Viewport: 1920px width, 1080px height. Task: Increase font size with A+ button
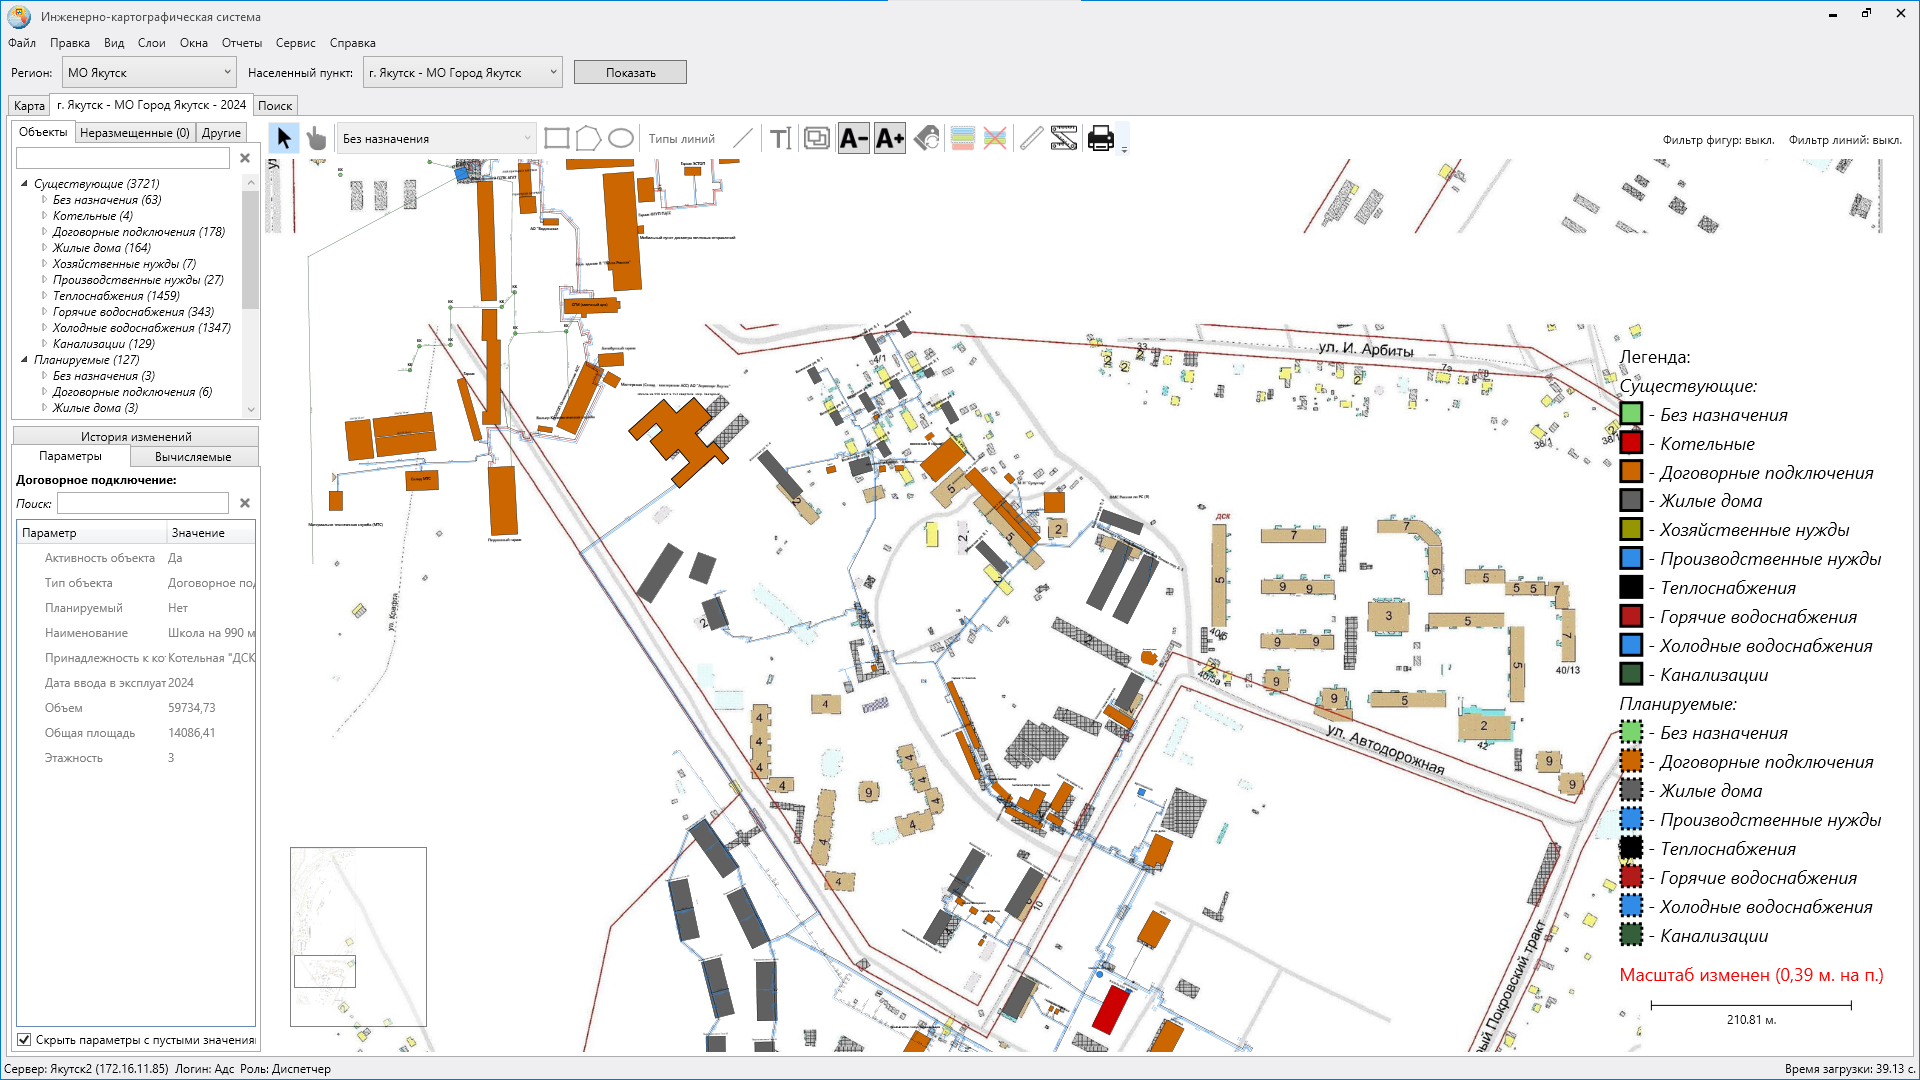point(889,138)
